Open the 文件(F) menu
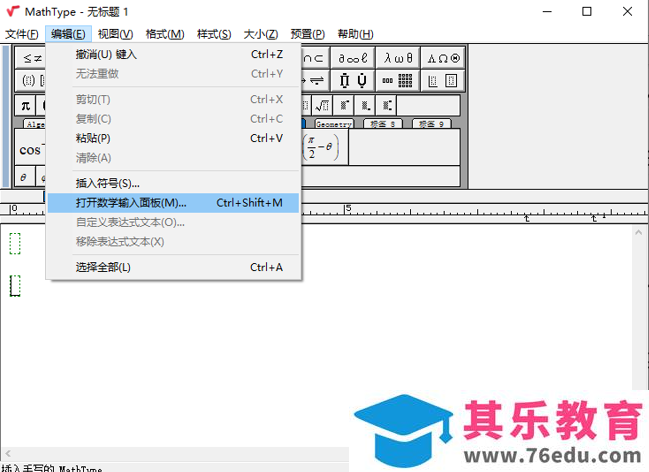This screenshot has width=649, height=472. tap(22, 34)
